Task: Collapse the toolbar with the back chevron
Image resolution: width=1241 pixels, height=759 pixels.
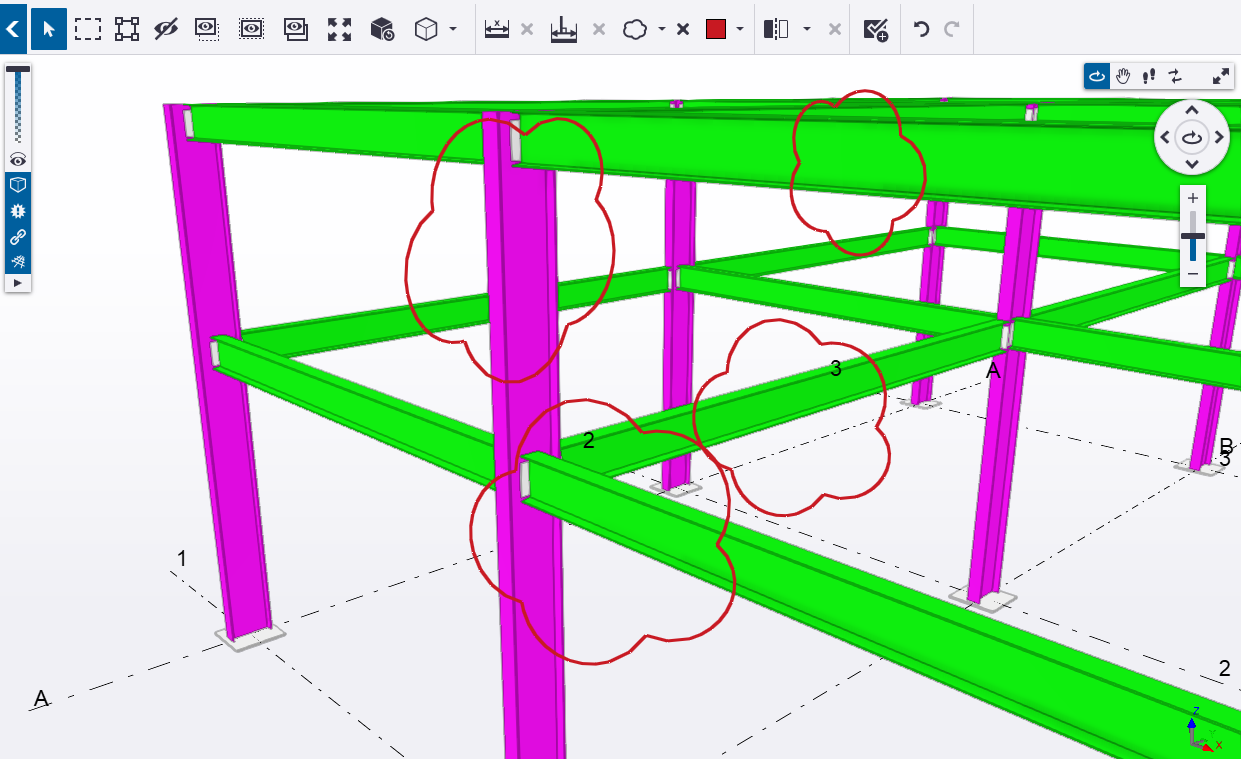Action: (x=13, y=29)
